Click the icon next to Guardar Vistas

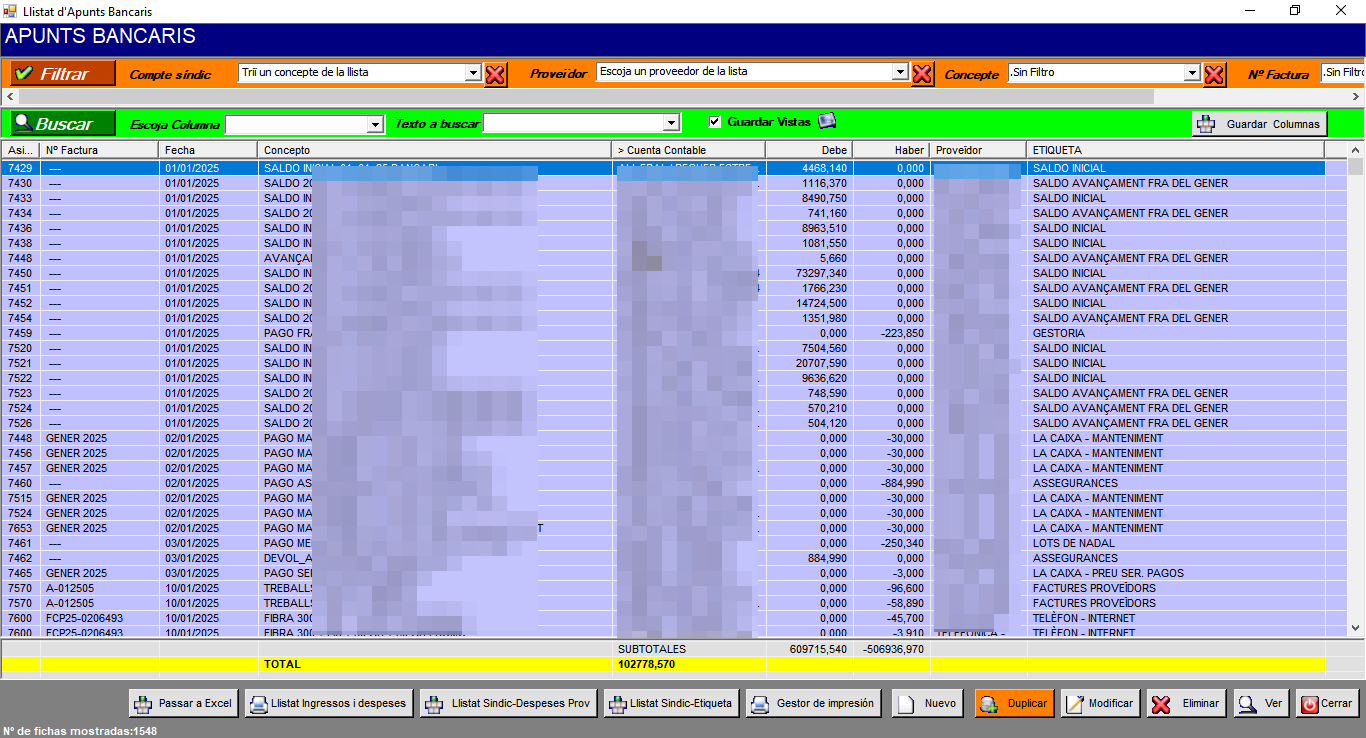tap(827, 122)
